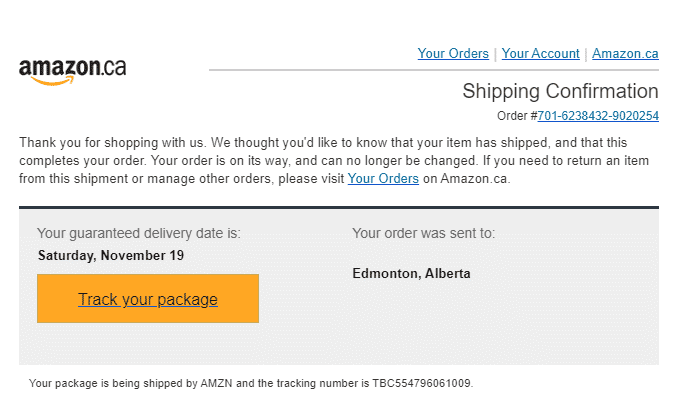This screenshot has height=417, width=685.
Task: Open order number 701-6238432-9020254 link
Action: tap(598, 116)
